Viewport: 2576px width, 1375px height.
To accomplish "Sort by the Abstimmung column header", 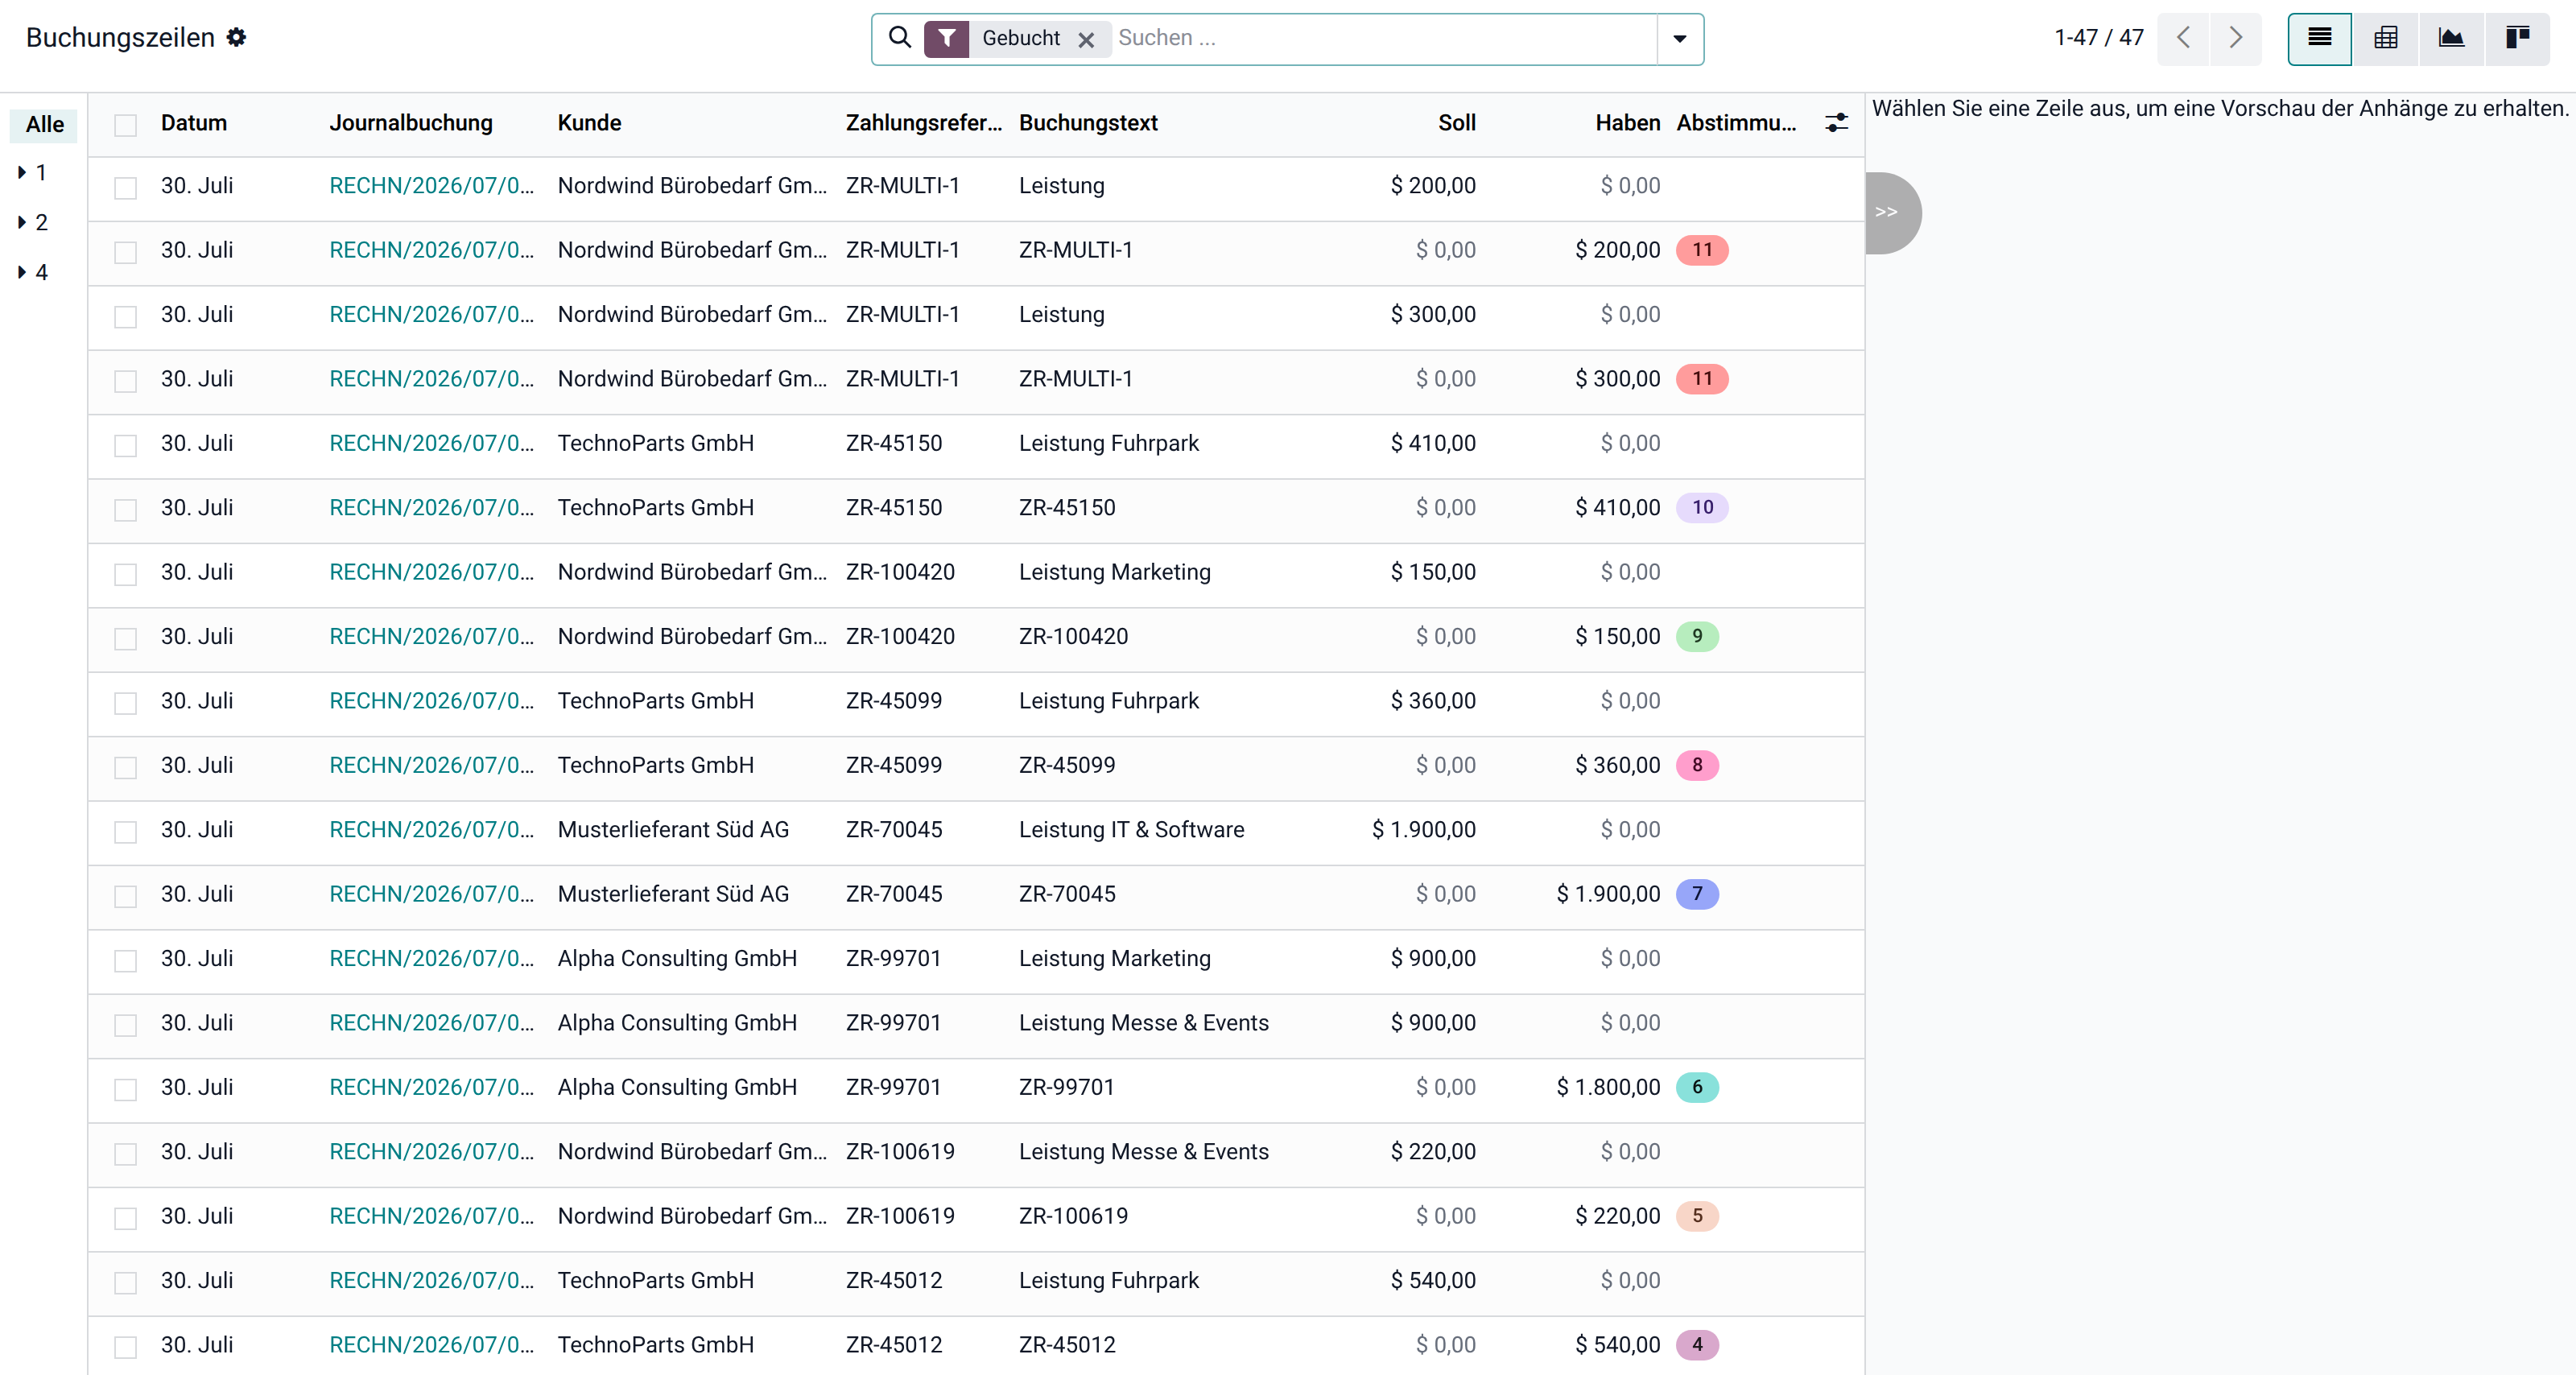I will (1736, 123).
